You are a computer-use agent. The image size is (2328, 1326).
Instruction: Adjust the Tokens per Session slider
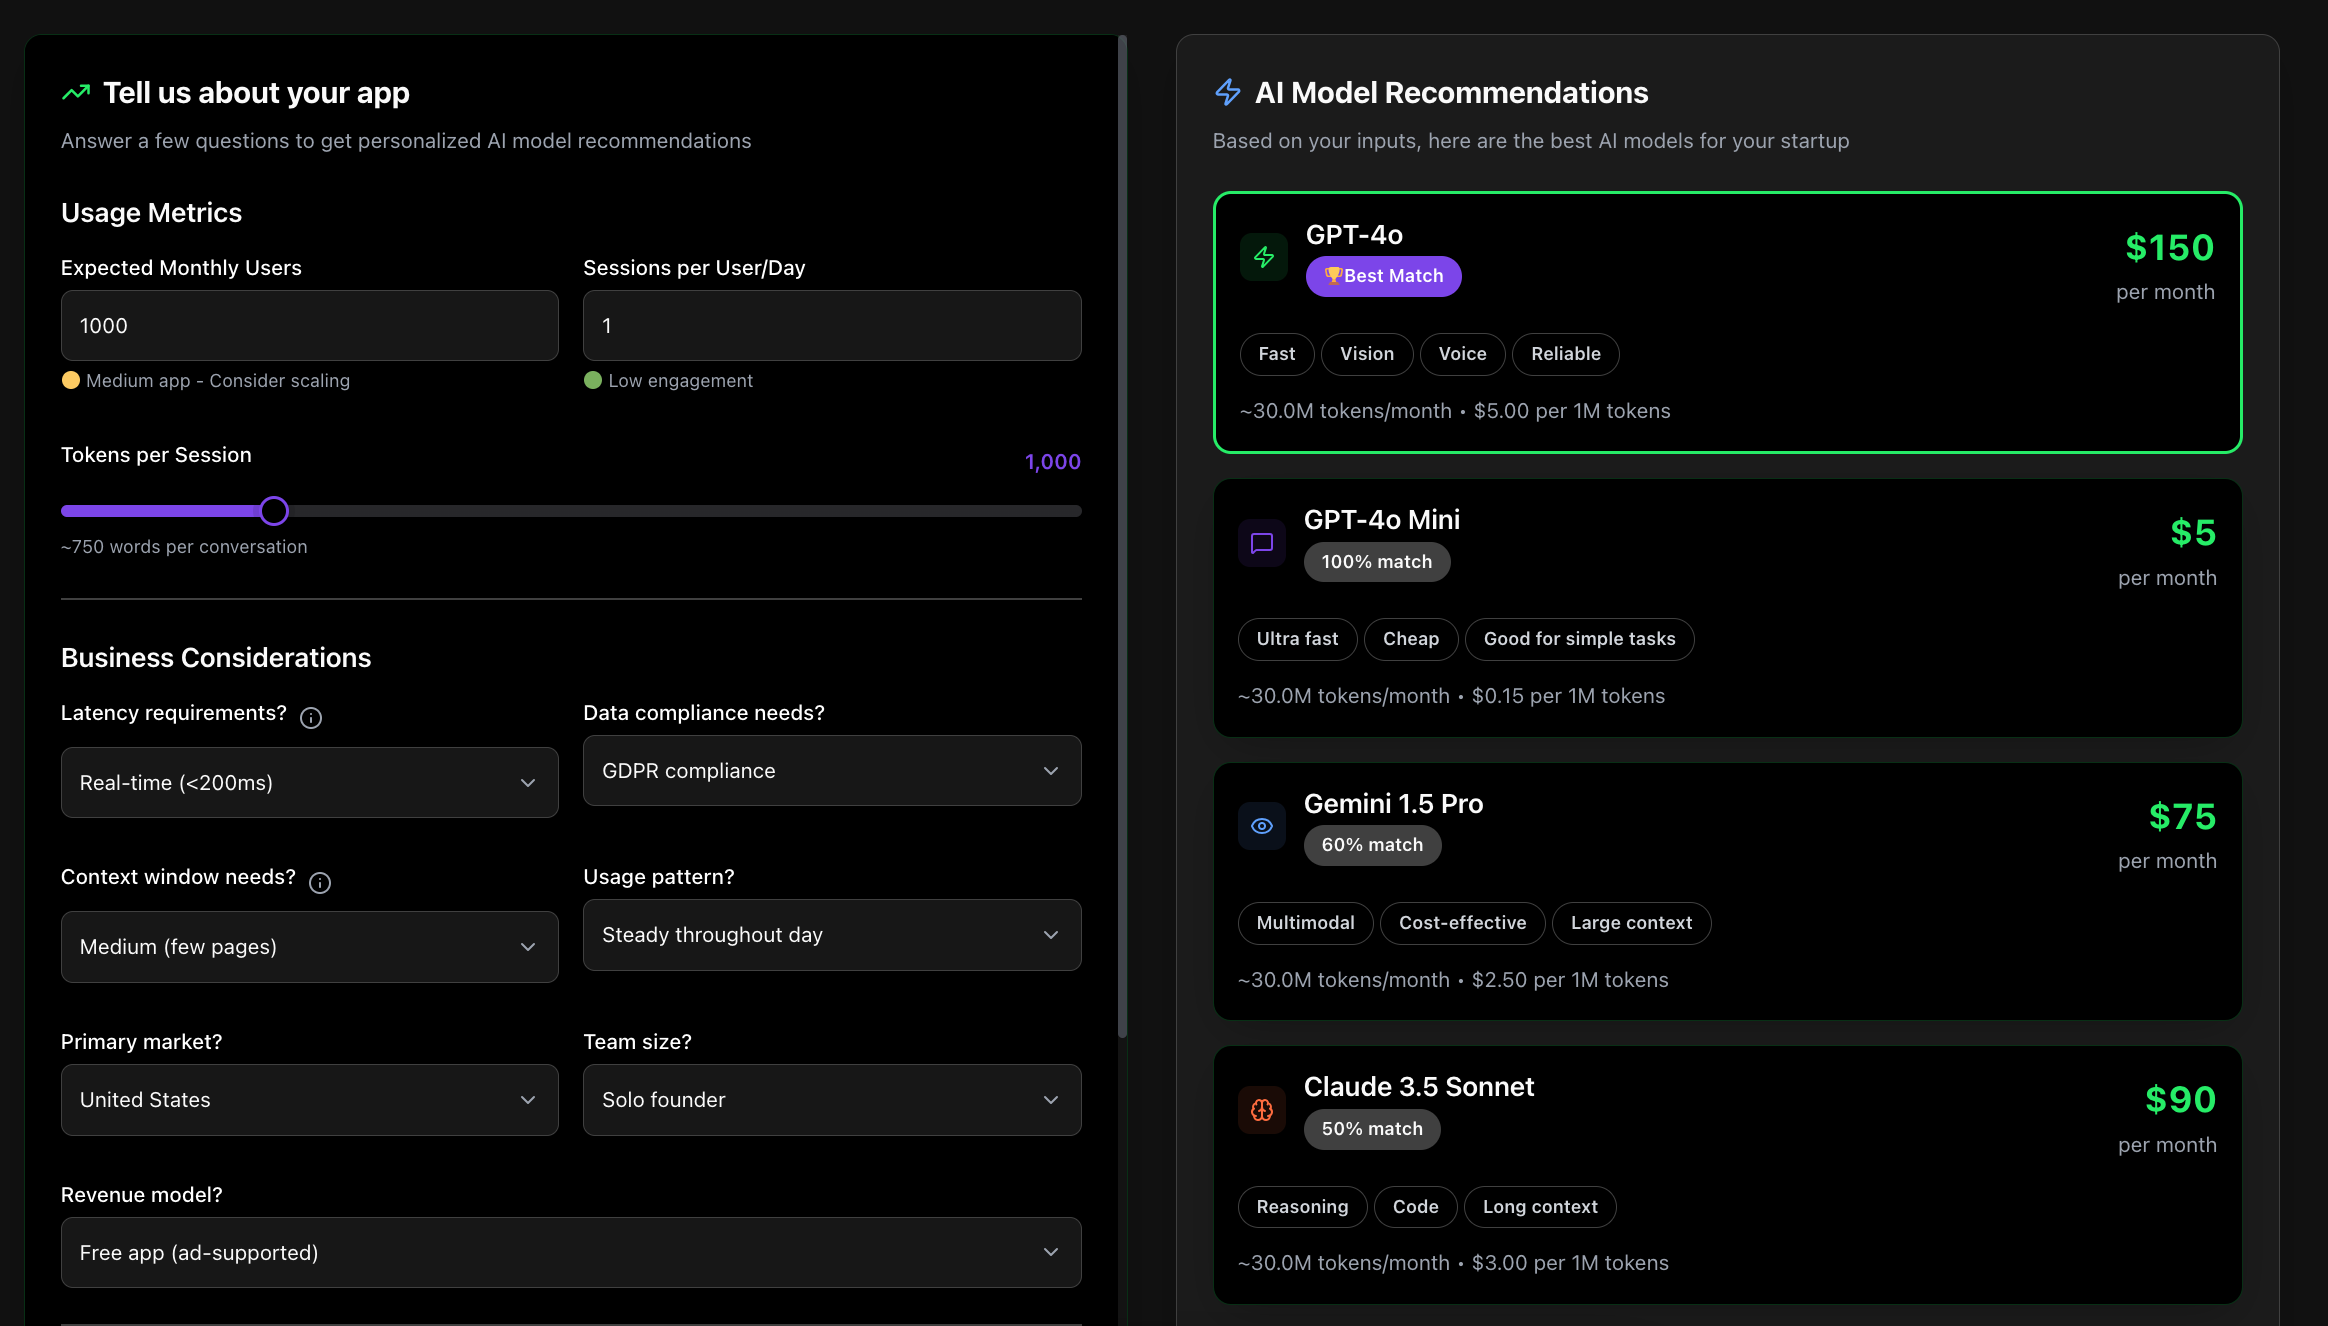pos(275,510)
